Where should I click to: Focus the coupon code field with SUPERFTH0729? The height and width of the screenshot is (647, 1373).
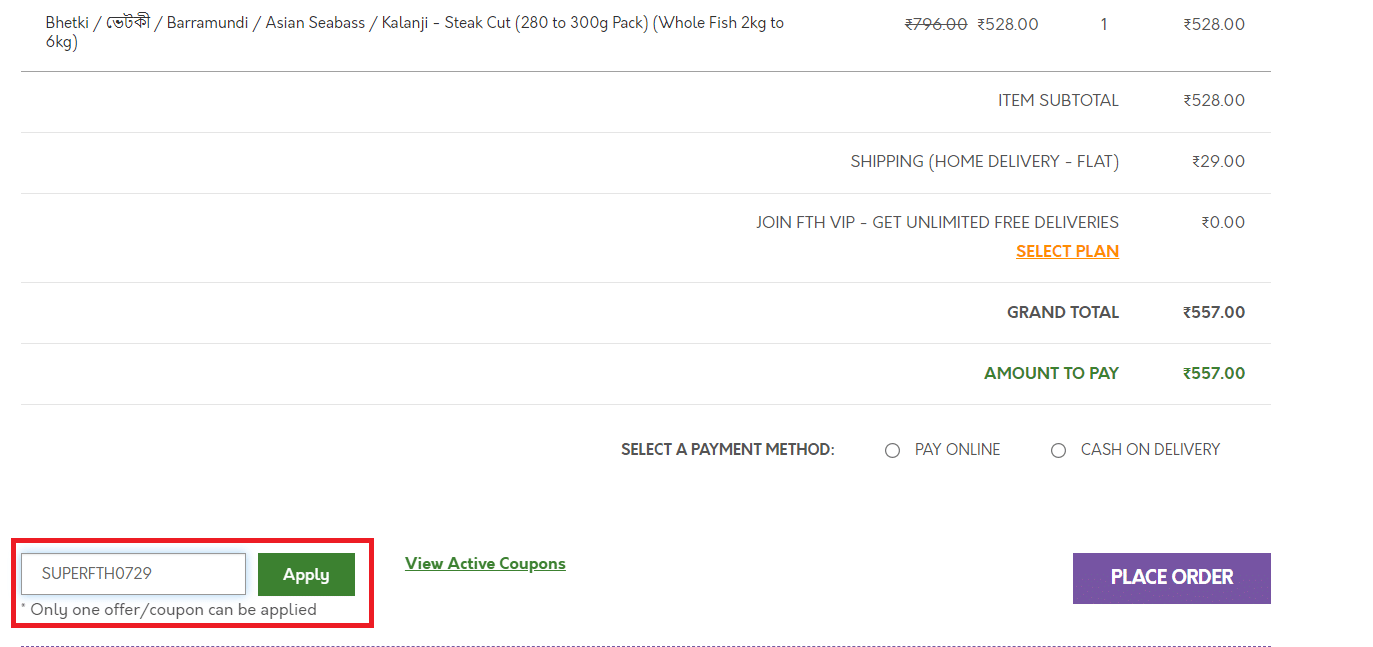(133, 574)
